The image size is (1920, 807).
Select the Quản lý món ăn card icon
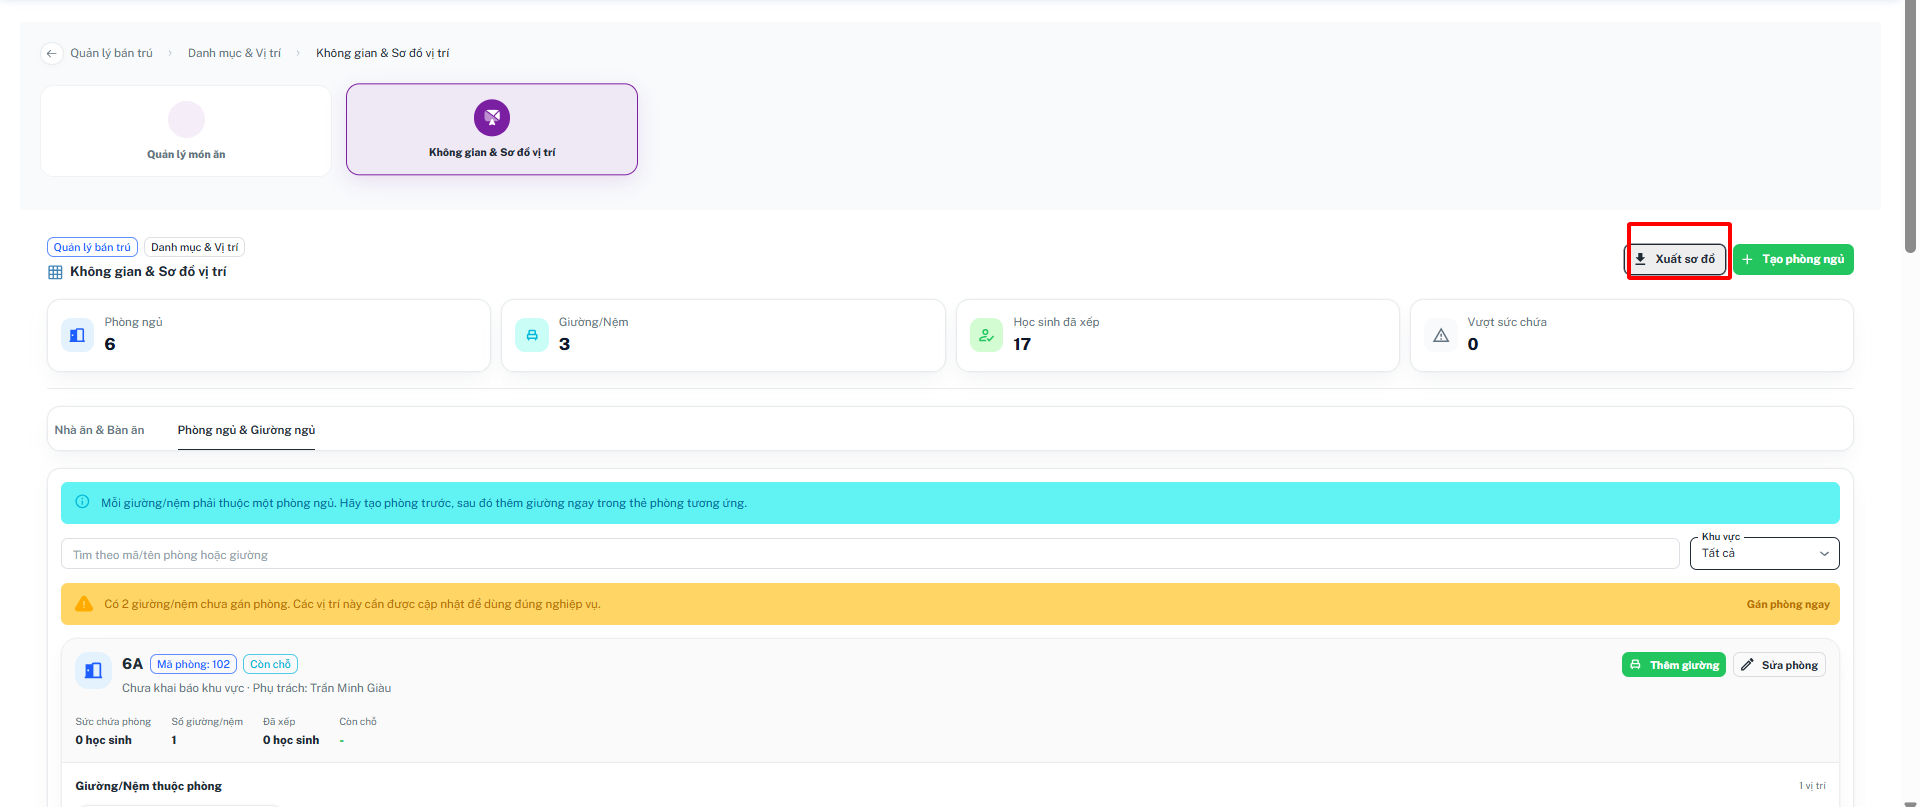point(186,120)
